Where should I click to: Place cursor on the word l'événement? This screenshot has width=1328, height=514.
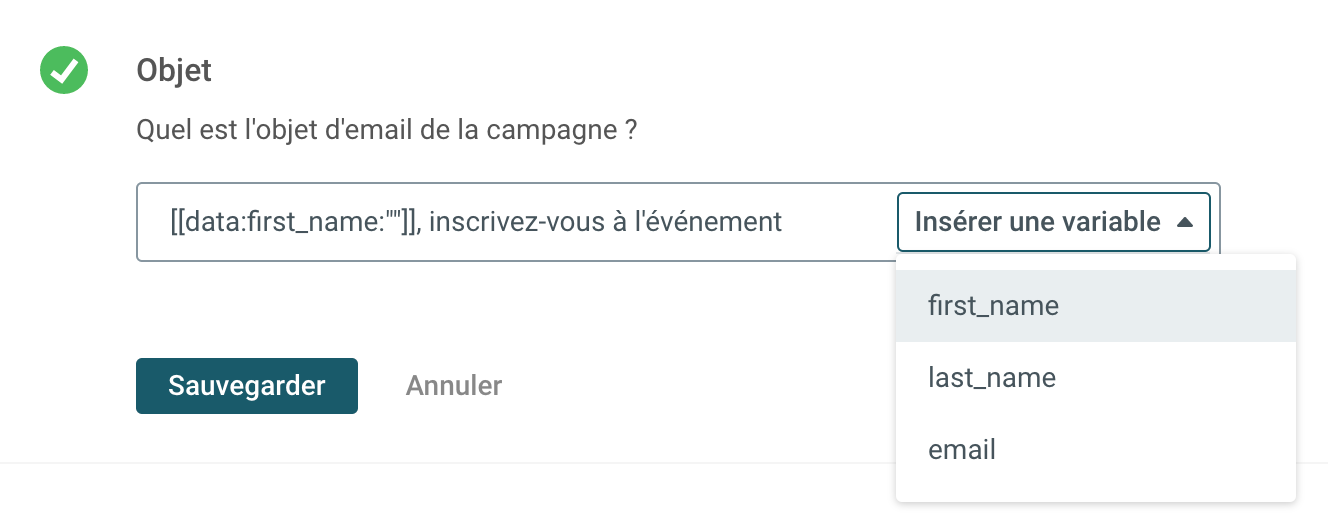[715, 221]
